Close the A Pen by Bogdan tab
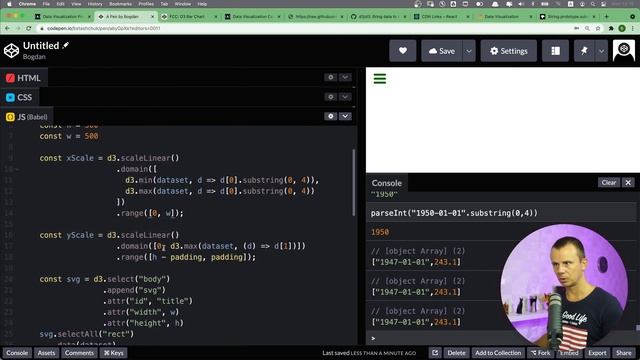Image resolution: width=640 pixels, height=360 pixels. pos(152,16)
